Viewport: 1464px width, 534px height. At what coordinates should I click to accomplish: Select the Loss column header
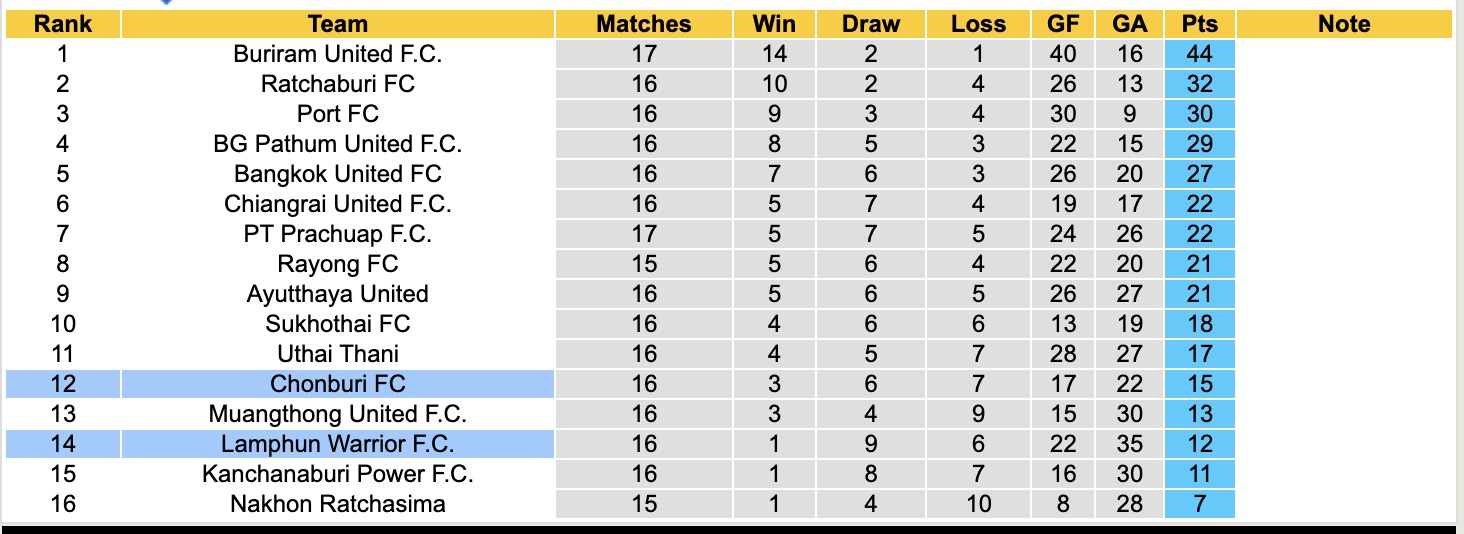[x=978, y=24]
